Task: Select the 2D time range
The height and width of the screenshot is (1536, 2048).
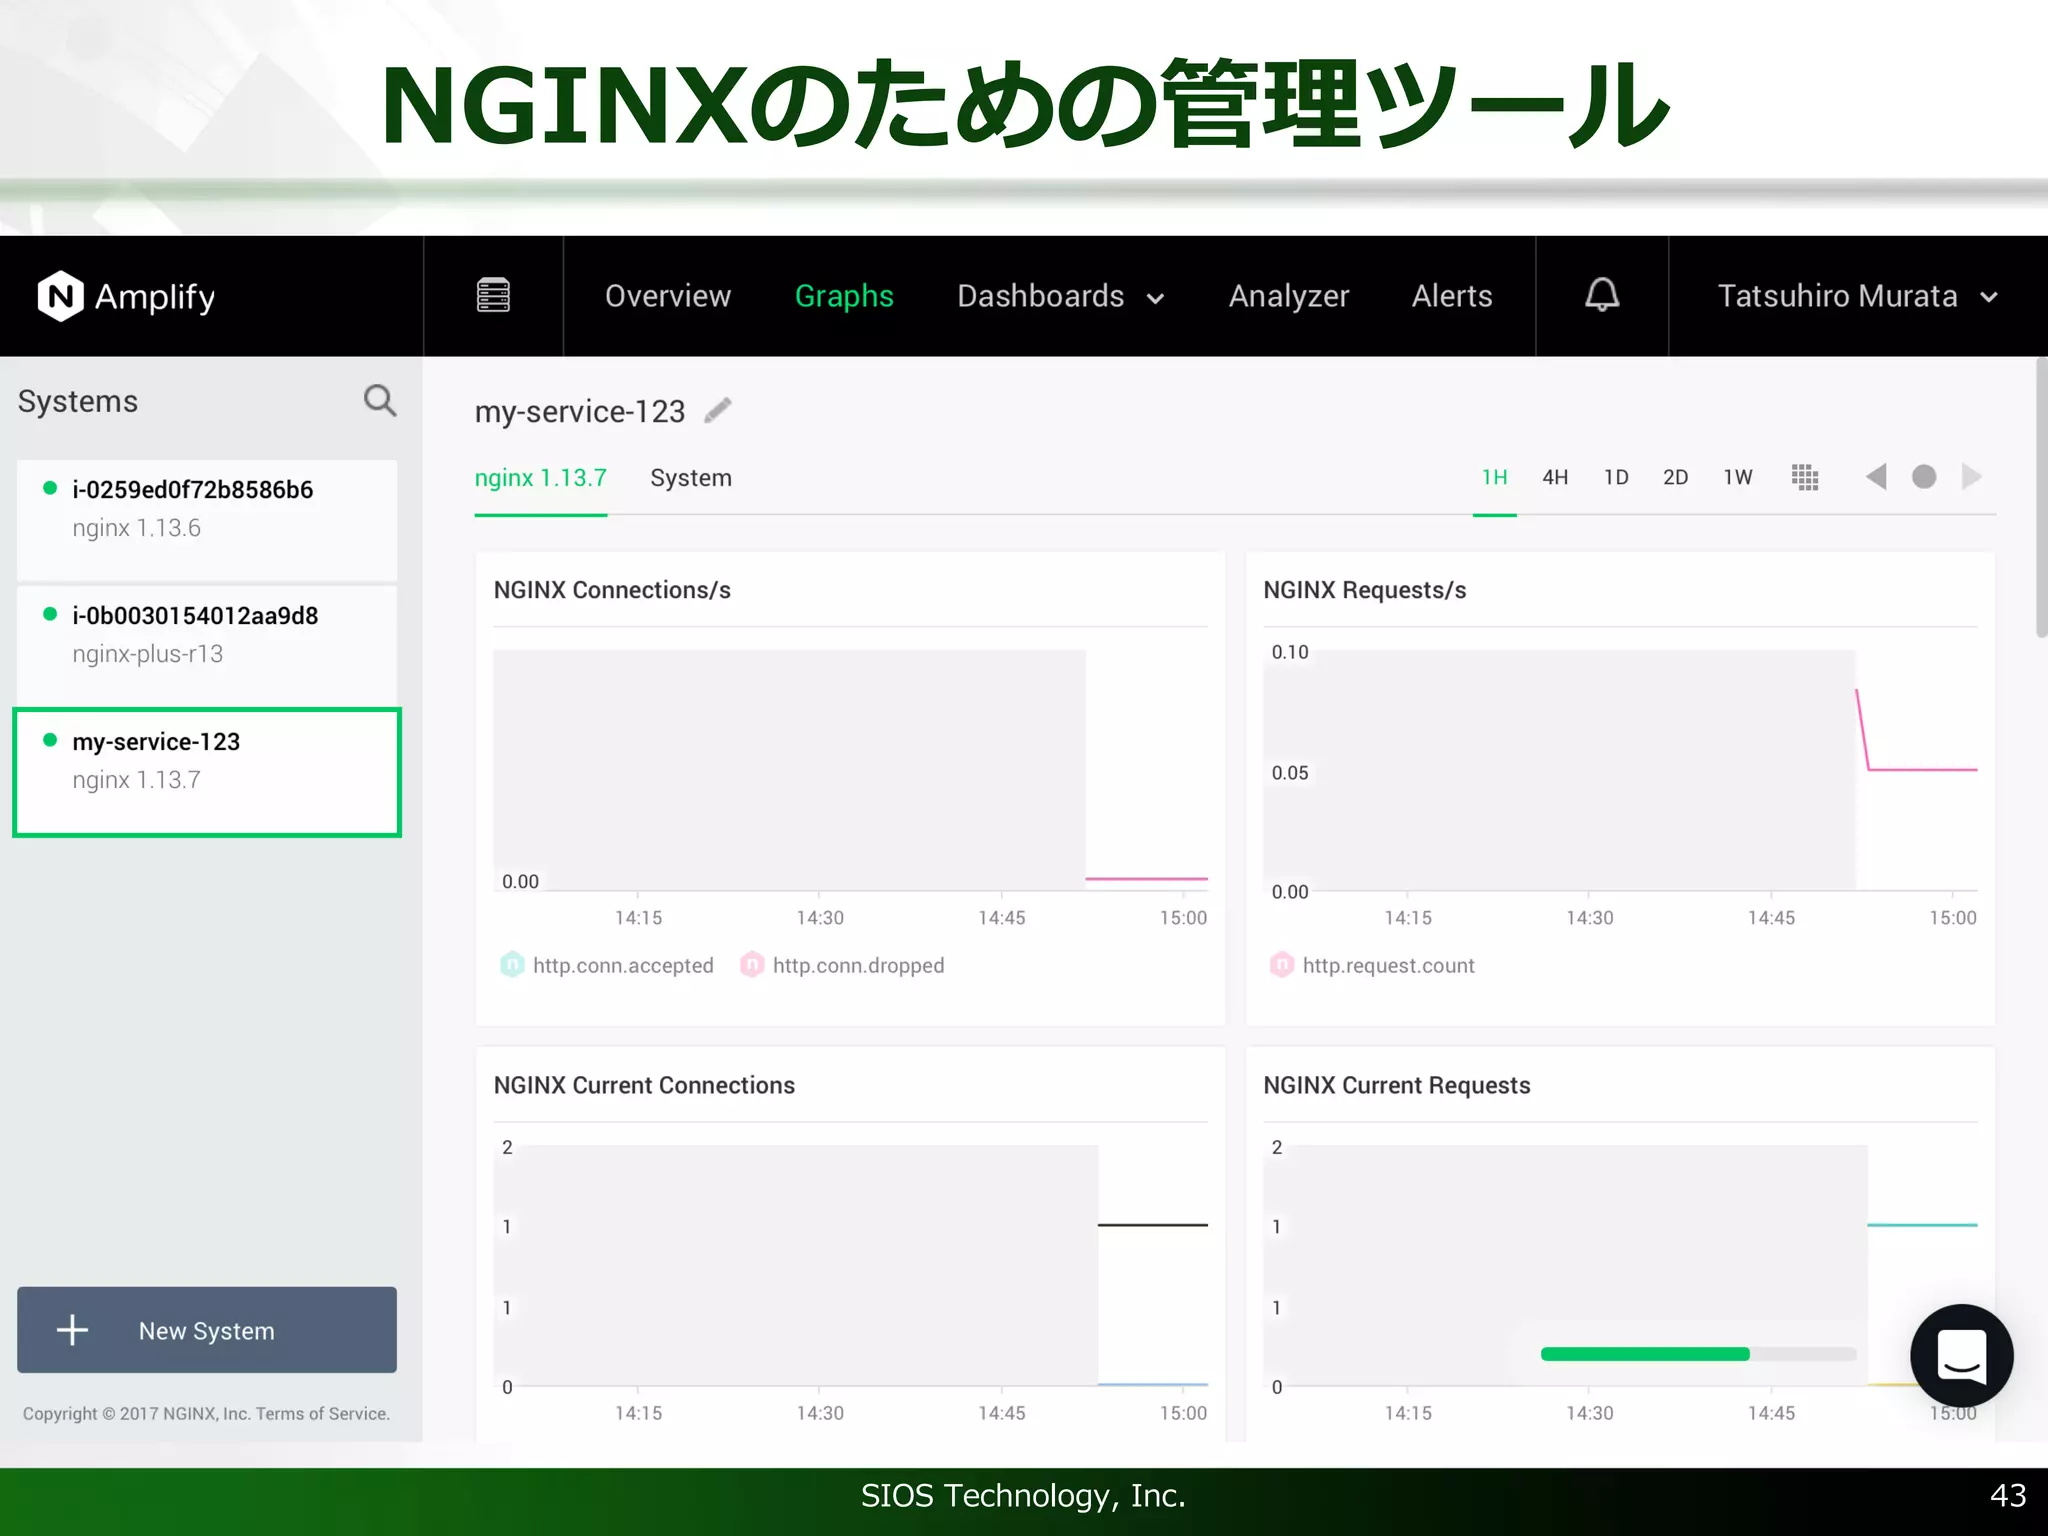Action: pos(1676,478)
